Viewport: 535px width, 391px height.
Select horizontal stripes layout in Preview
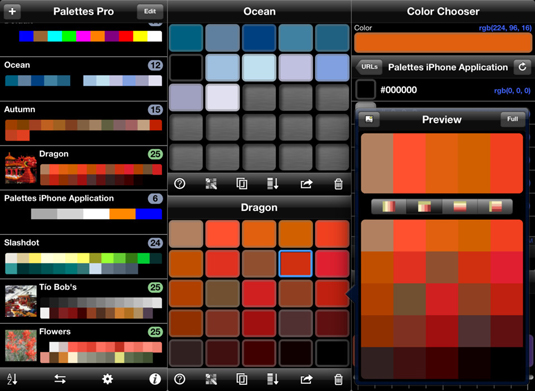460,206
